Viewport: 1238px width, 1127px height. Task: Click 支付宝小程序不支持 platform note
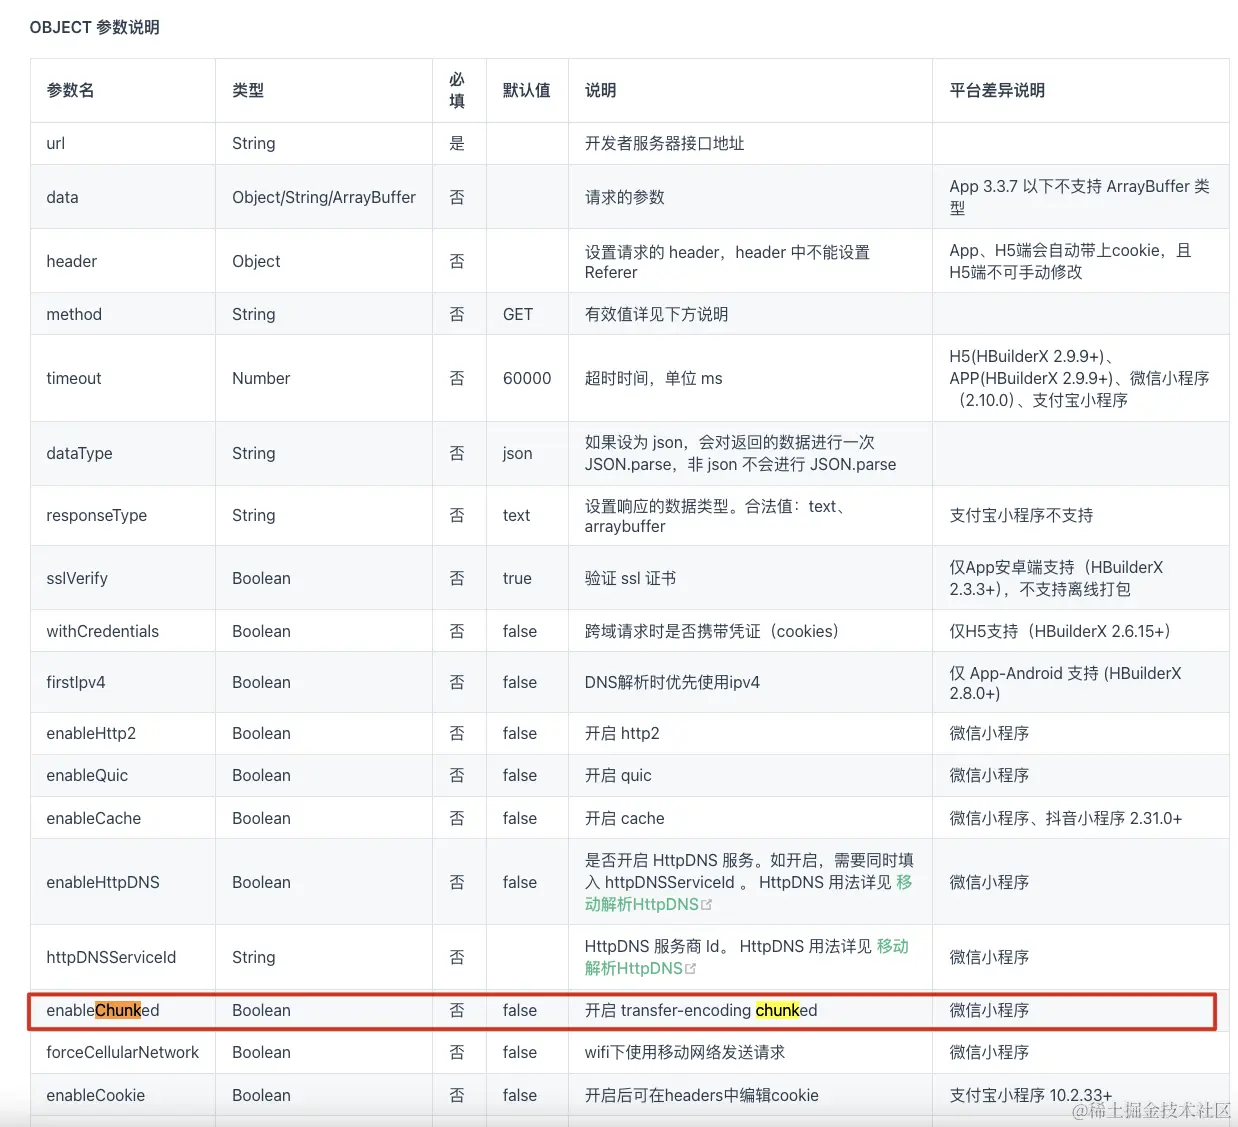tap(1021, 515)
